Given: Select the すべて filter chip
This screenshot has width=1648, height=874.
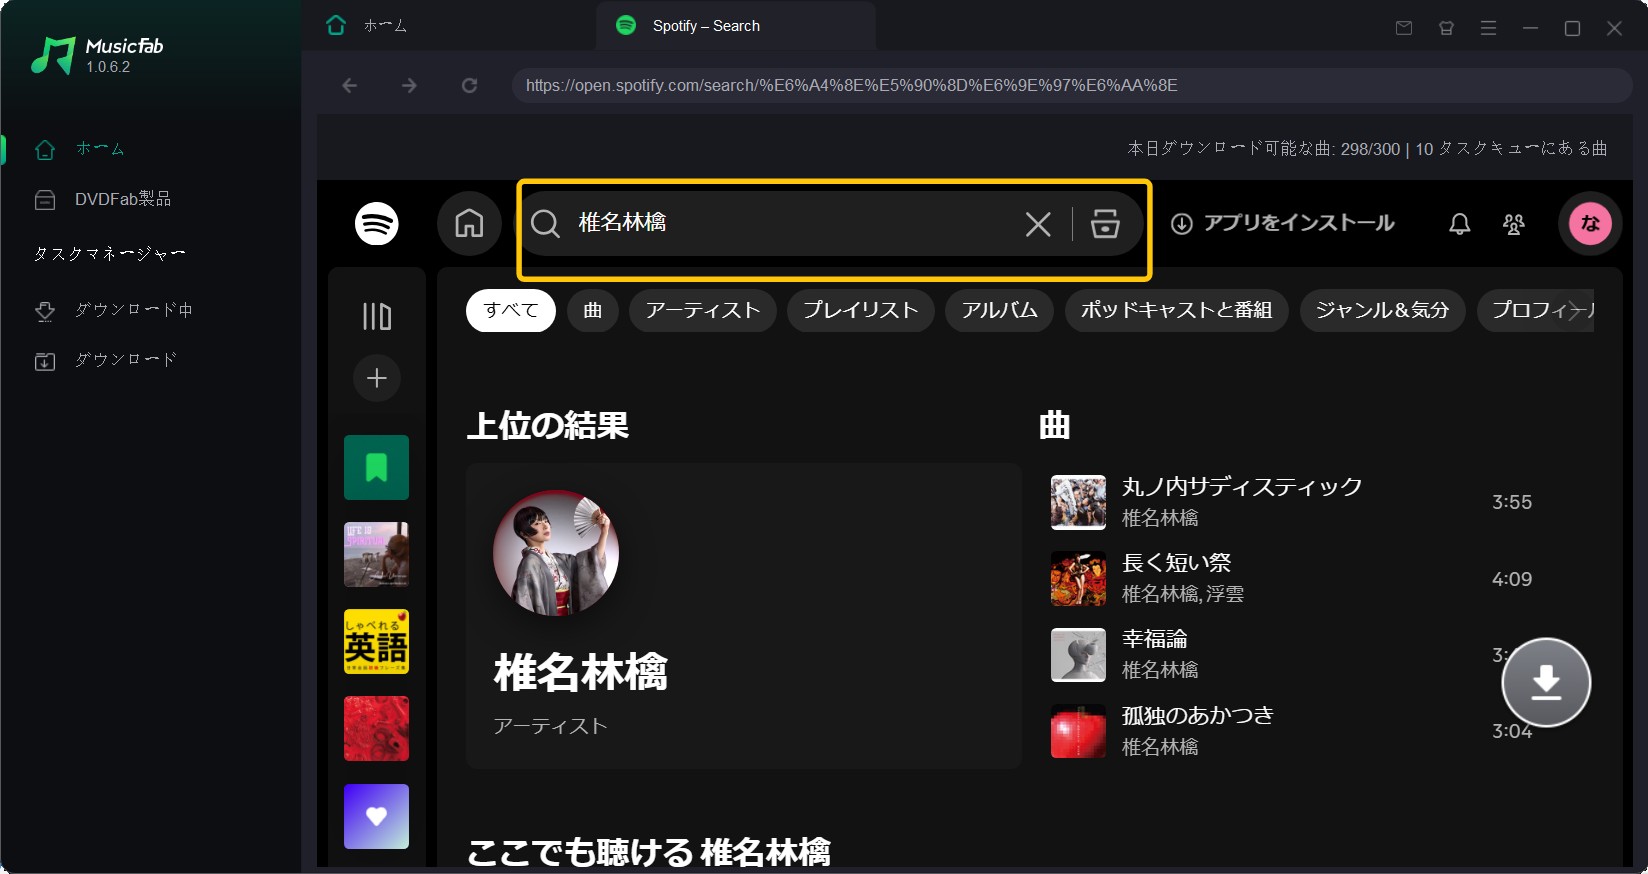Looking at the screenshot, I should pos(511,310).
